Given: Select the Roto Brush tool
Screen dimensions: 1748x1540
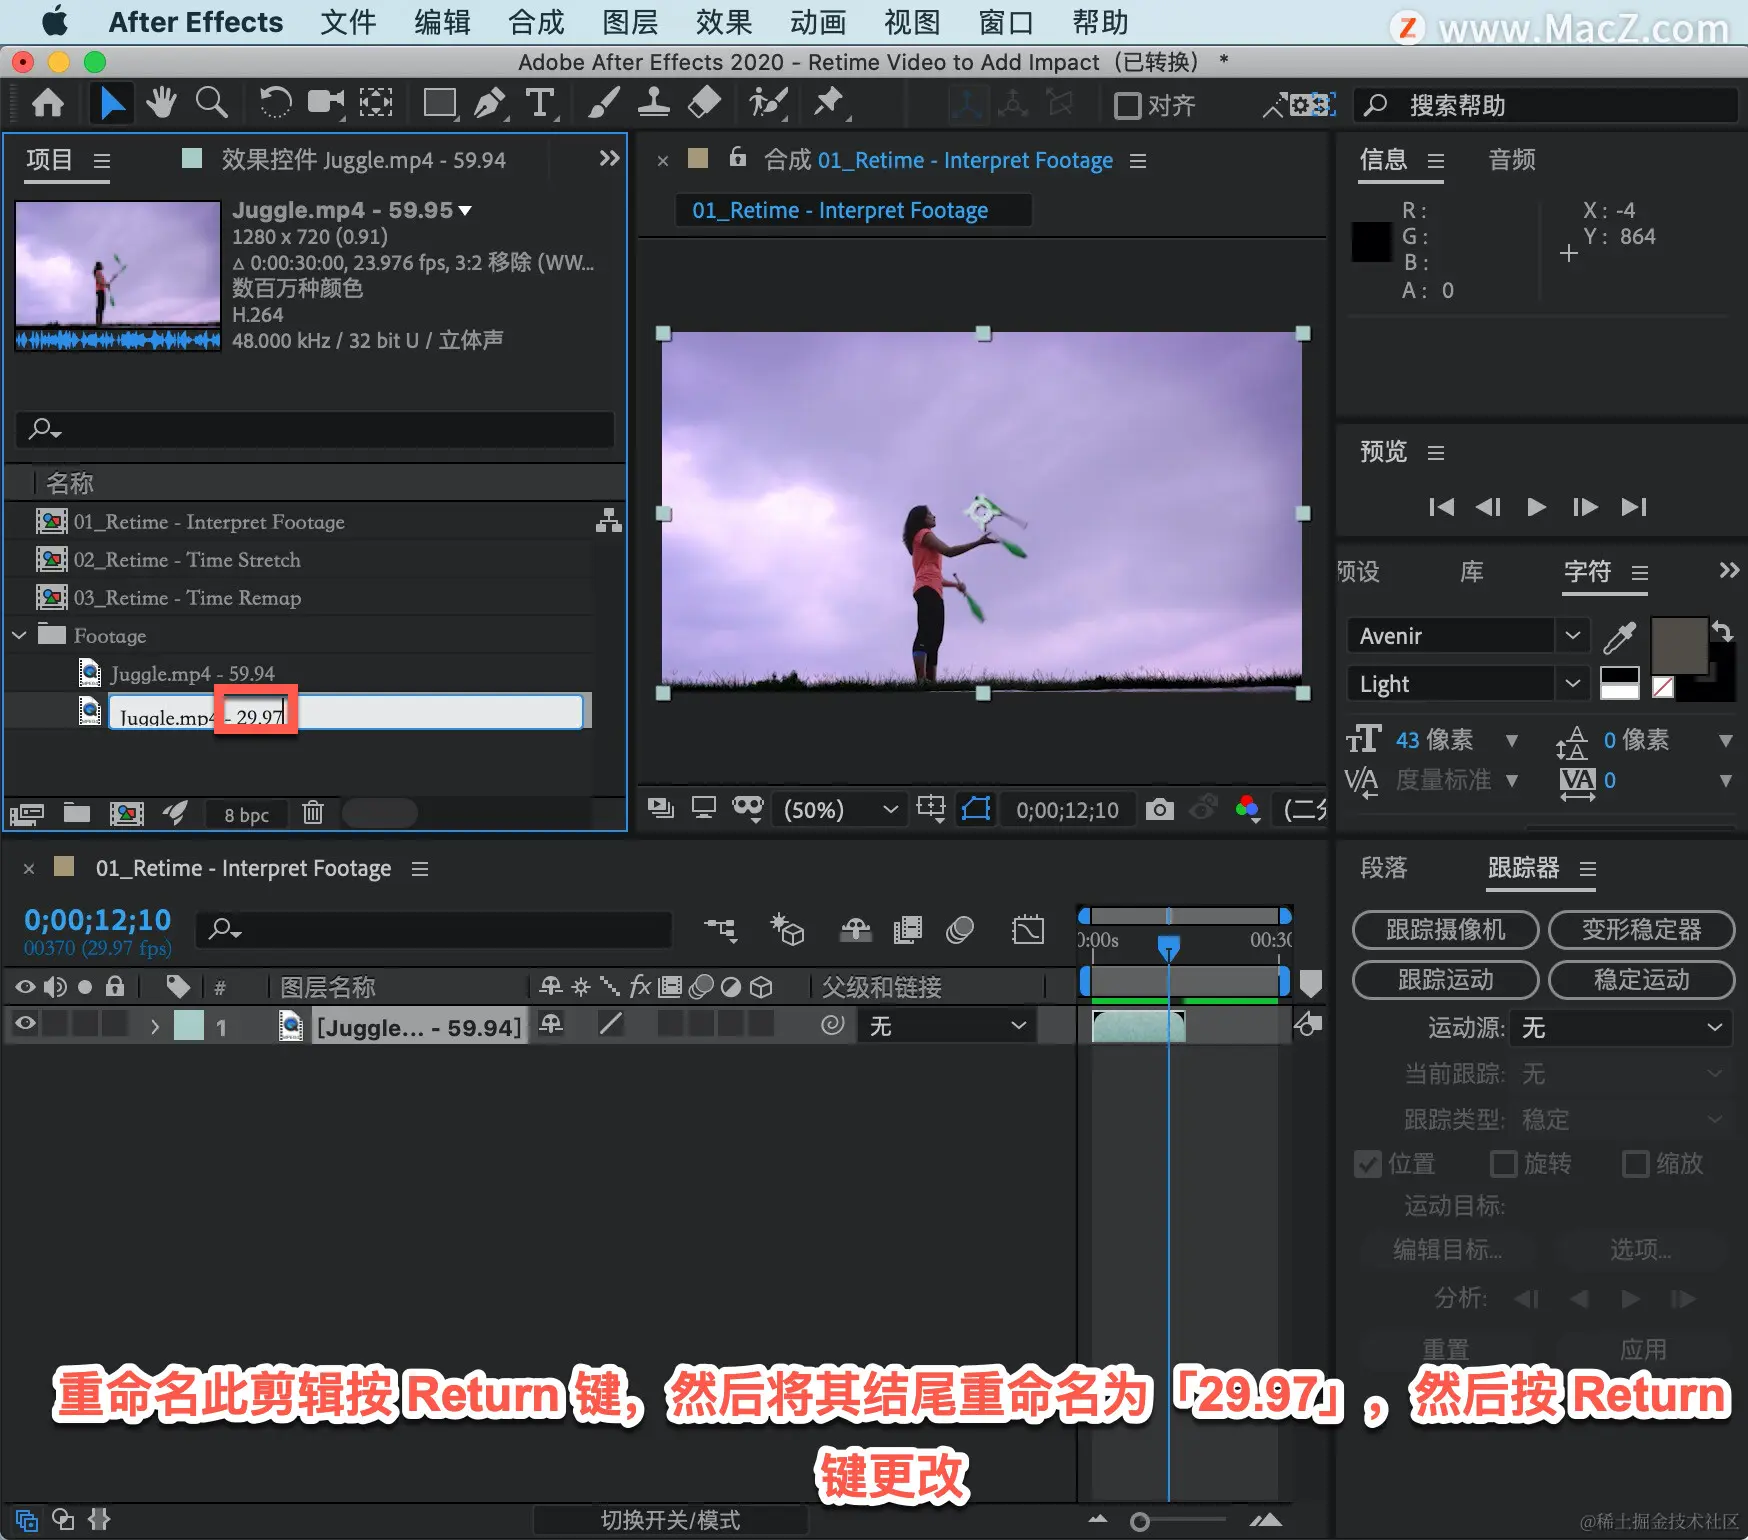Looking at the screenshot, I should click(x=768, y=103).
